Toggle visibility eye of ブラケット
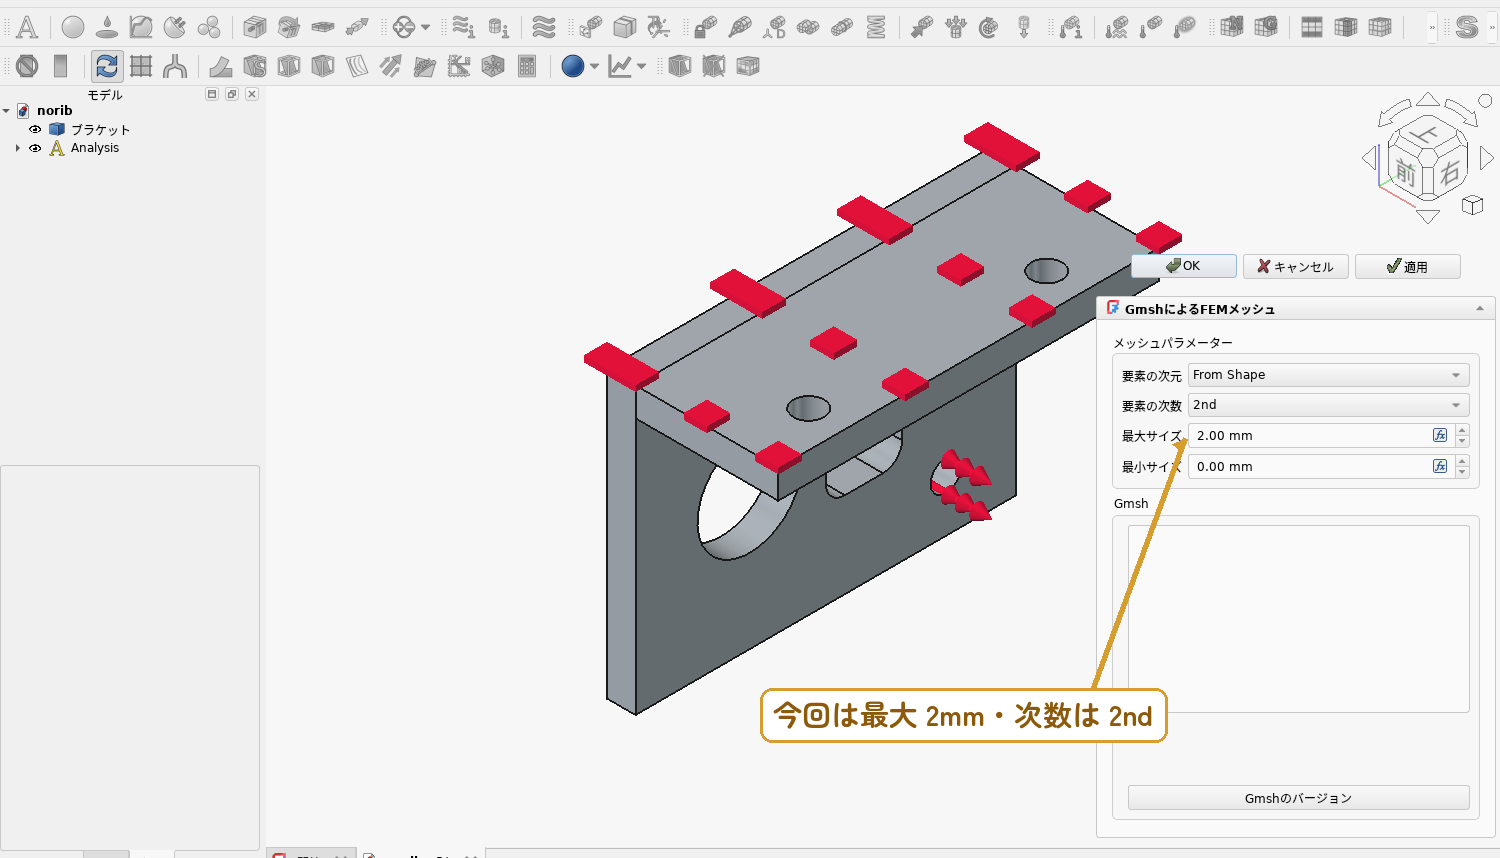Viewport: 1500px width, 858px height. [x=35, y=129]
